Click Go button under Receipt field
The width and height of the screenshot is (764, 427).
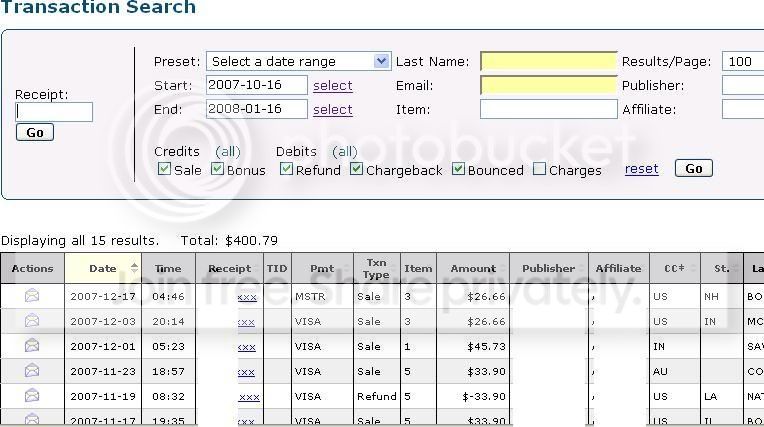coord(35,133)
